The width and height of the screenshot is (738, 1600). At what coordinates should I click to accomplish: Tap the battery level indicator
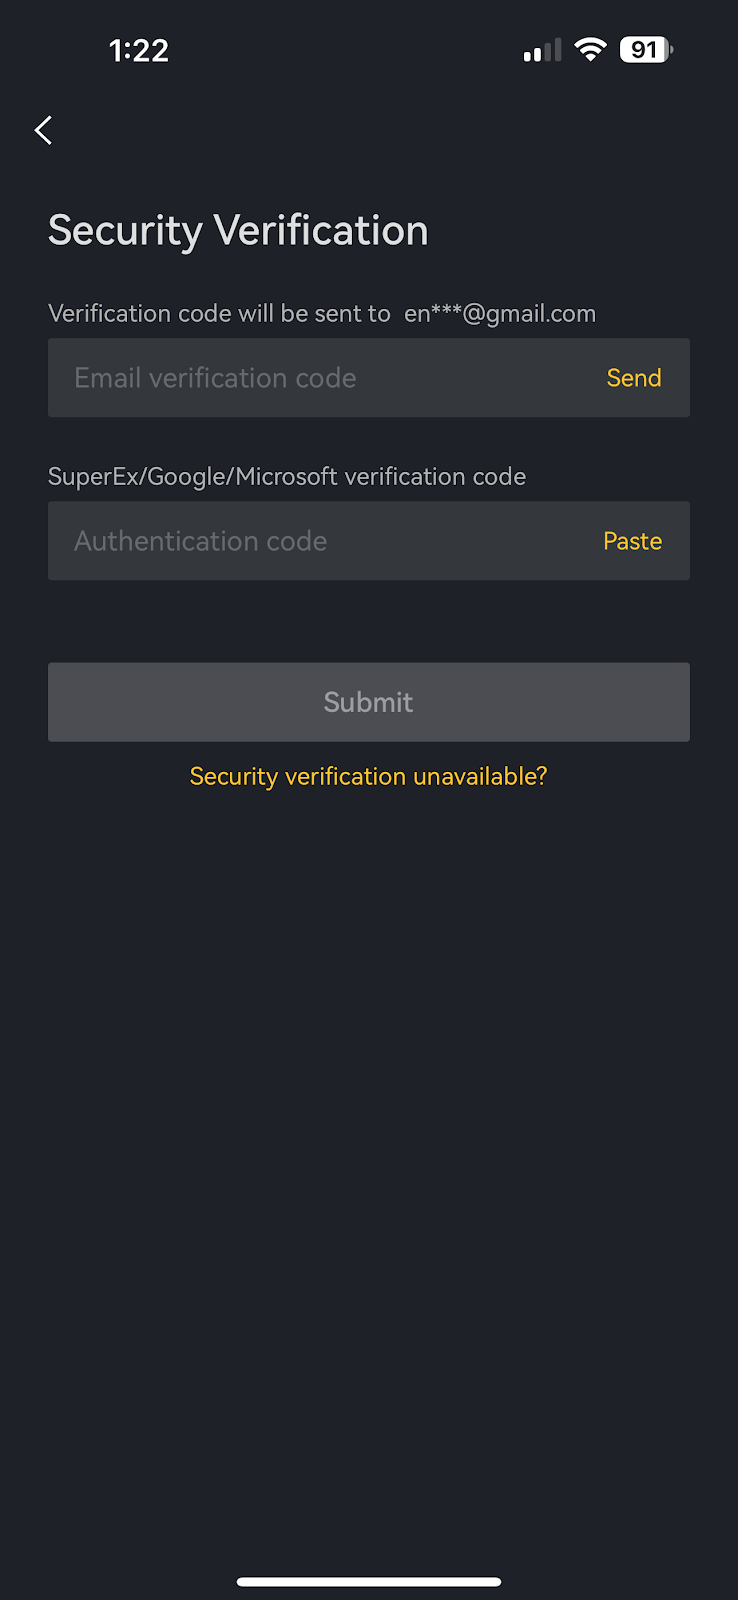(x=646, y=50)
